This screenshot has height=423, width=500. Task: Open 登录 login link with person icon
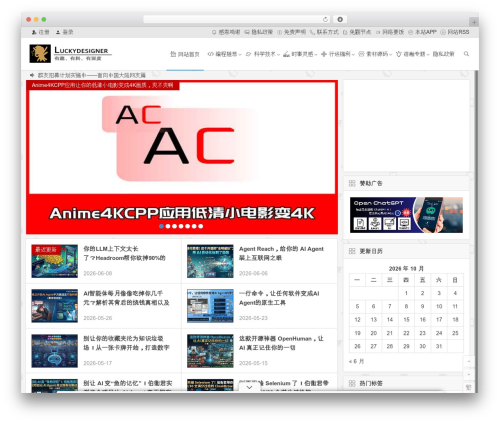(64, 32)
